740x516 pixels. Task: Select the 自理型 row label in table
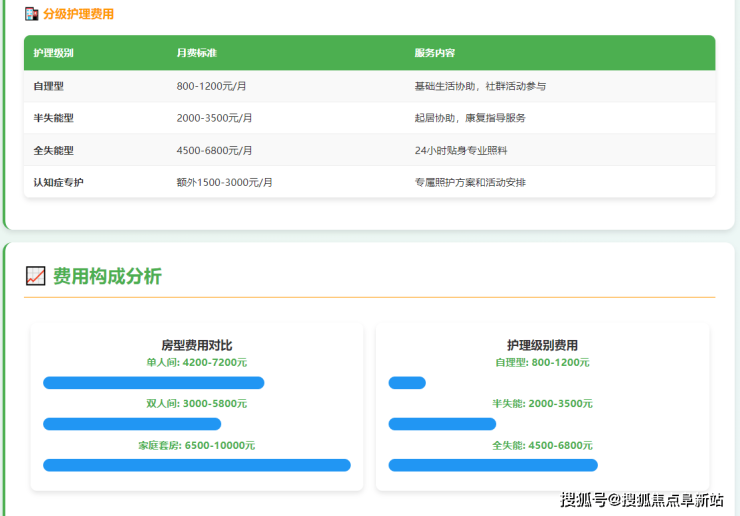click(x=49, y=87)
